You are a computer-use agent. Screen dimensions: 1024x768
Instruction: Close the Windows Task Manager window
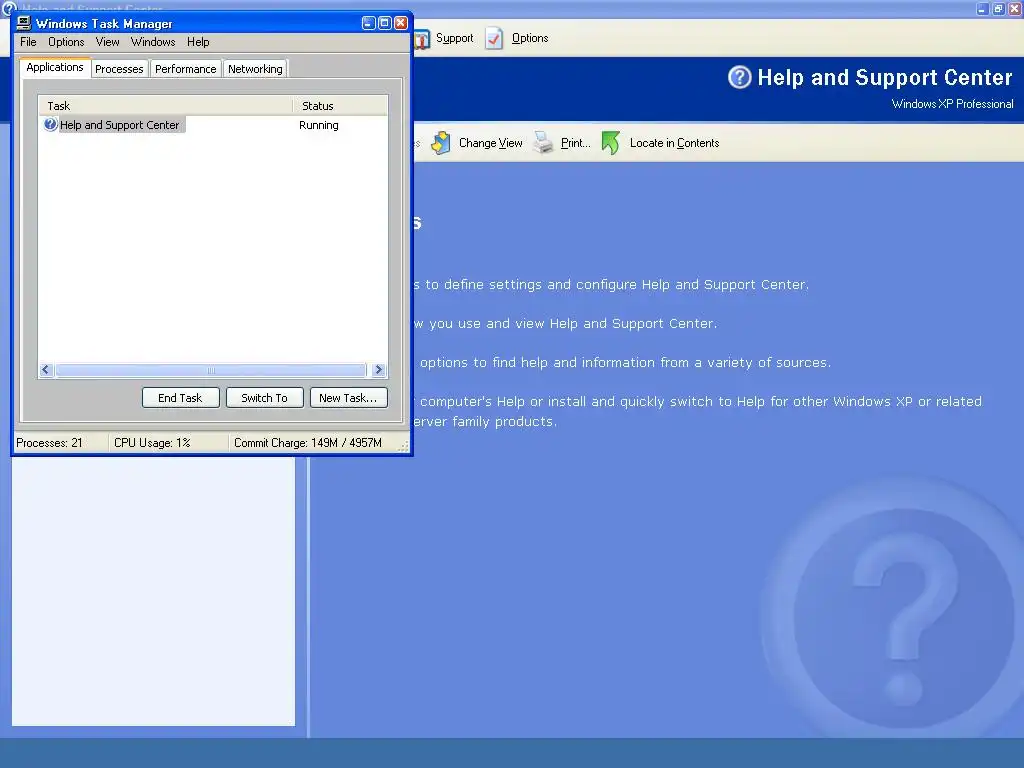[x=401, y=24]
